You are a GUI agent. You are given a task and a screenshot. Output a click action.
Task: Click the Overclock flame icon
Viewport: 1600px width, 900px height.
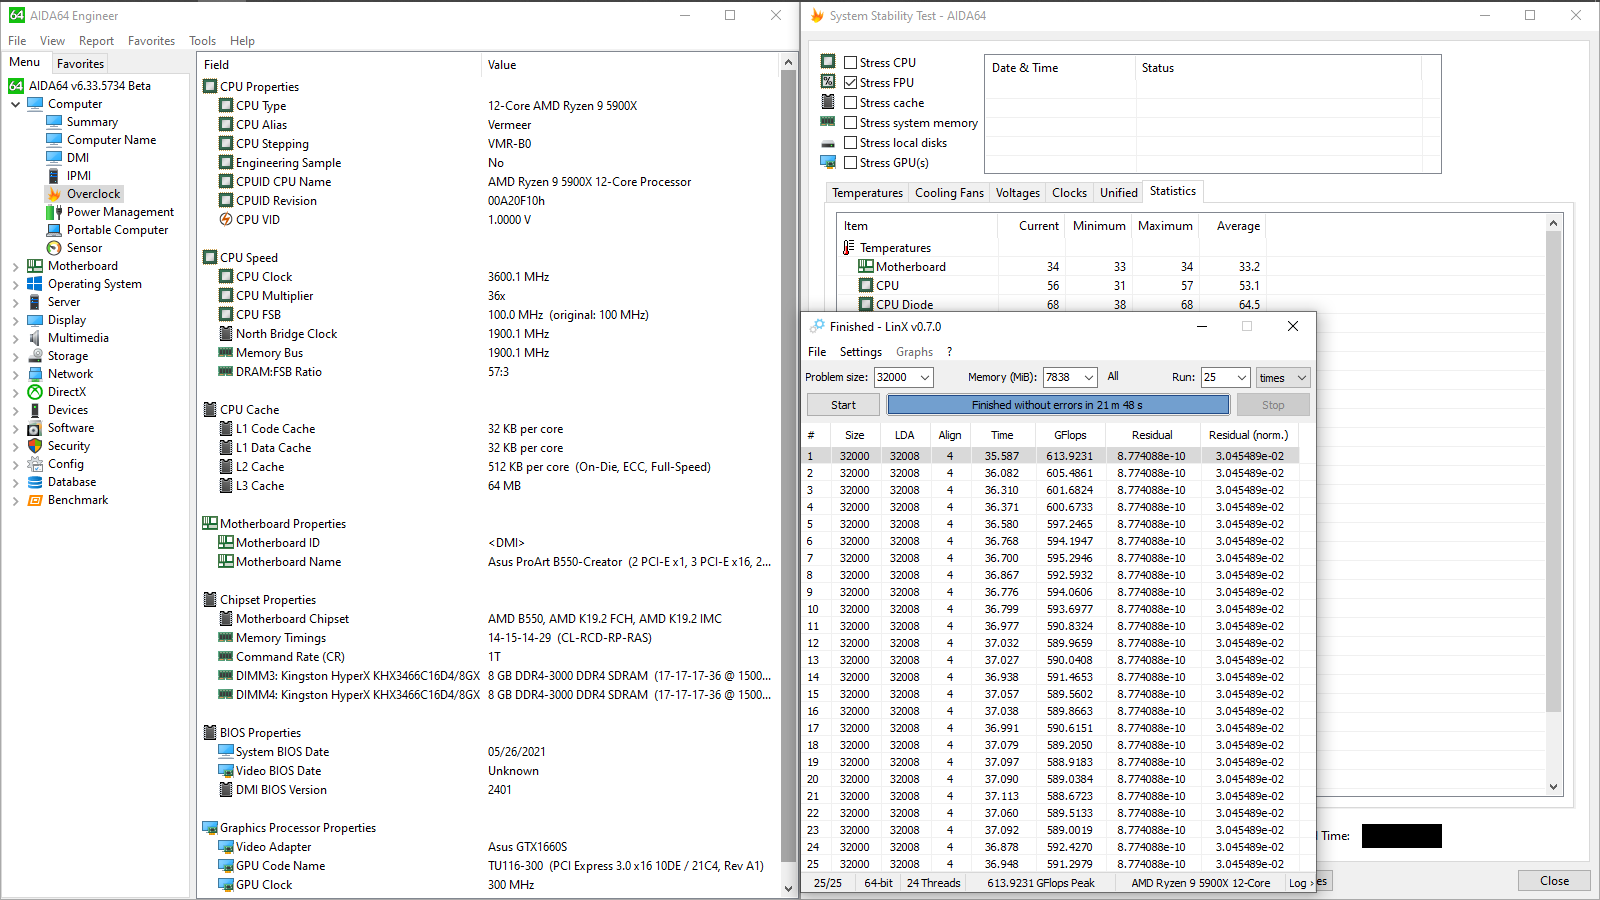[54, 194]
